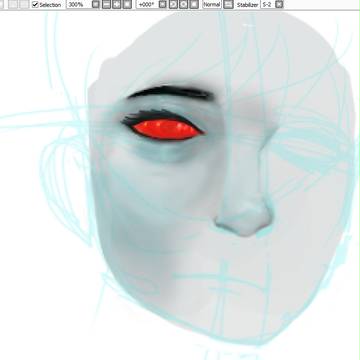The width and height of the screenshot is (360, 360).
Task: Click the 300% zoom level field
Action: 78,5
